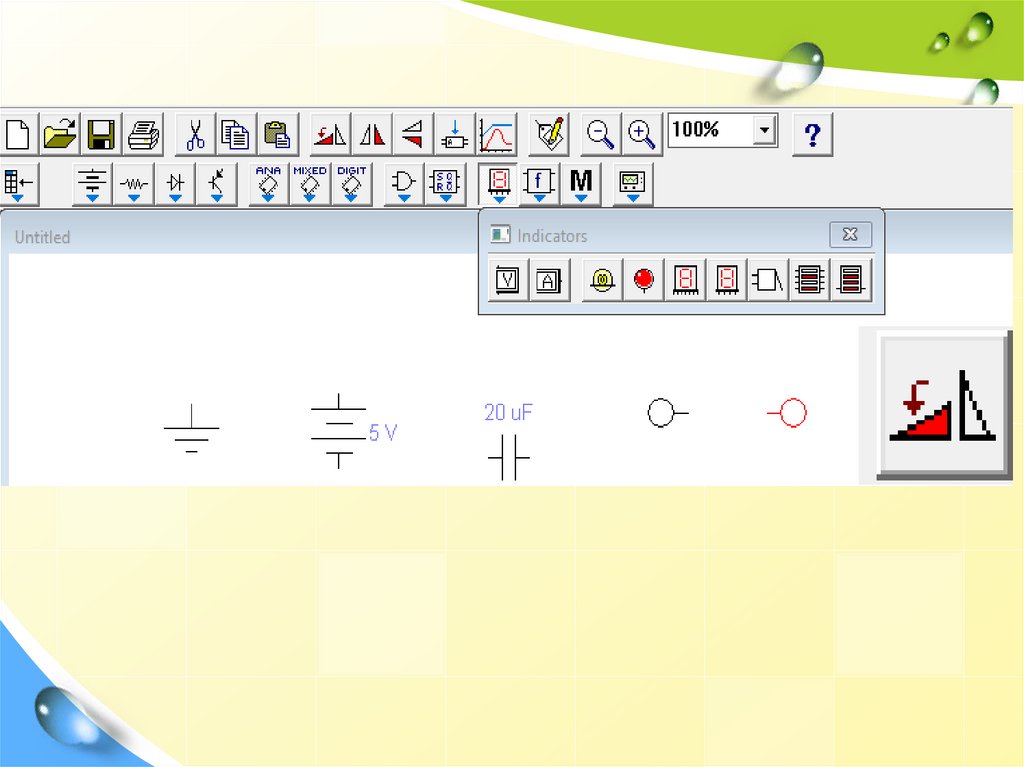Pick the Decoded Seven-Segment Display
This screenshot has height=767, width=1024.
[727, 281]
